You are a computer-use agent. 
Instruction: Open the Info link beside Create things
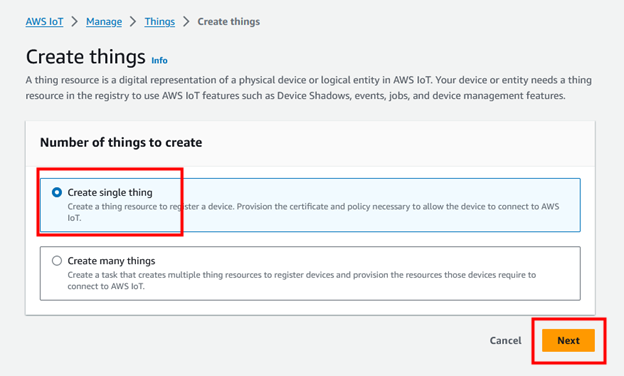[x=159, y=60]
